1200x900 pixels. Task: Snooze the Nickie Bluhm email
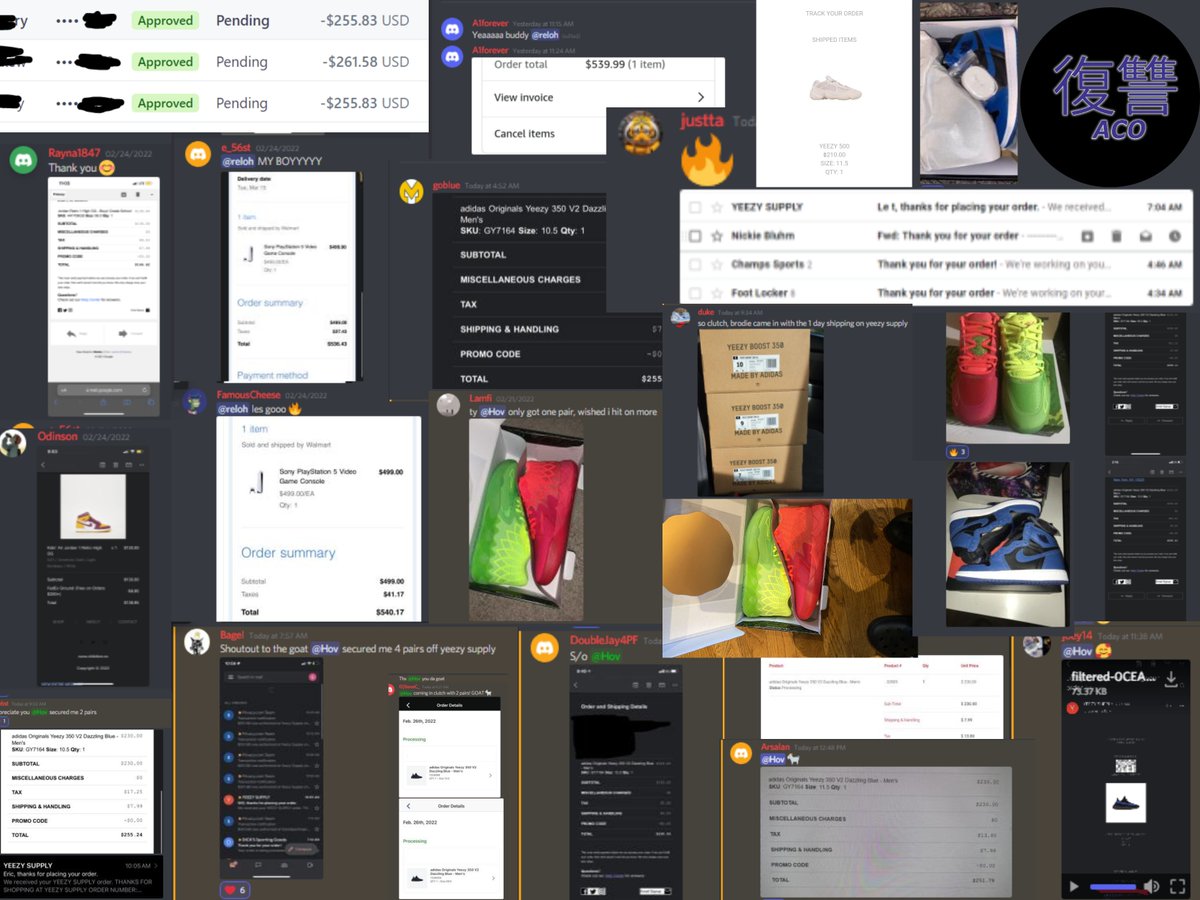[x=1175, y=236]
